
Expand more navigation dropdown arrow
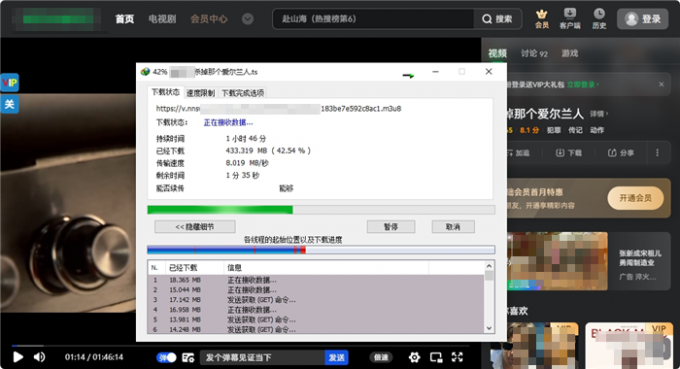pyautogui.click(x=248, y=19)
